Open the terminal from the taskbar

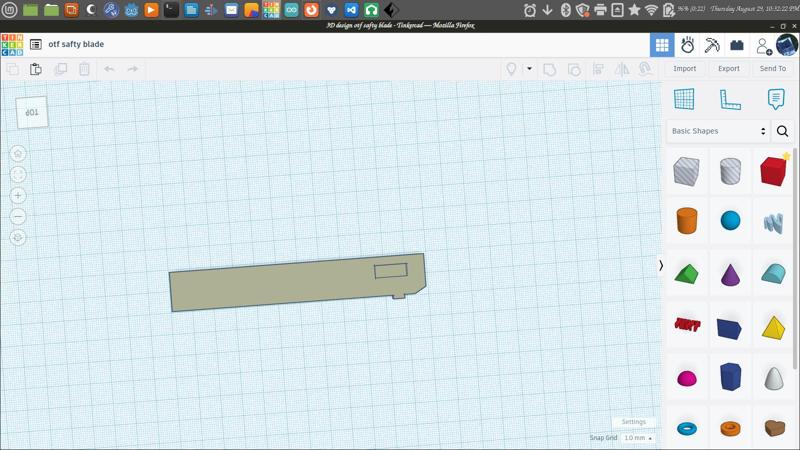(x=171, y=10)
